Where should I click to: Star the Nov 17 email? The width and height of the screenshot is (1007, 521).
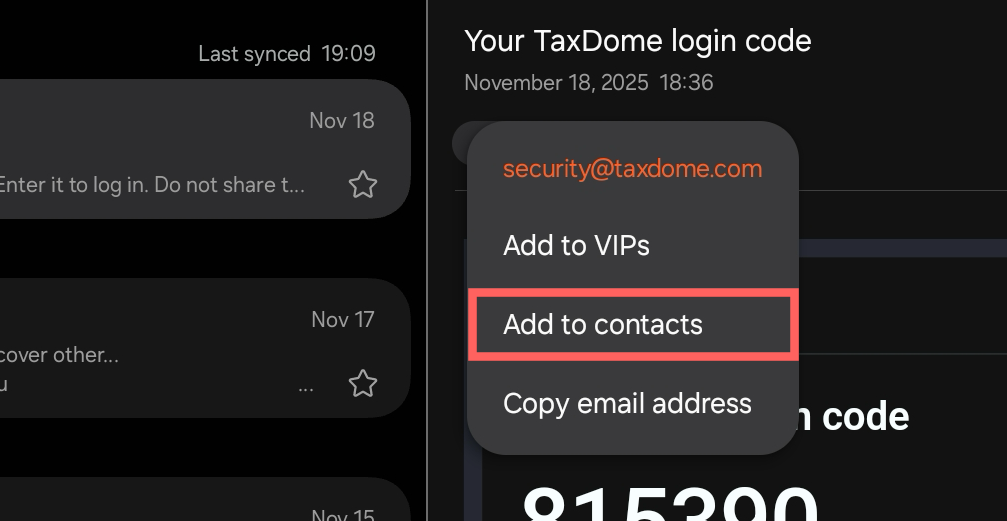coord(362,383)
